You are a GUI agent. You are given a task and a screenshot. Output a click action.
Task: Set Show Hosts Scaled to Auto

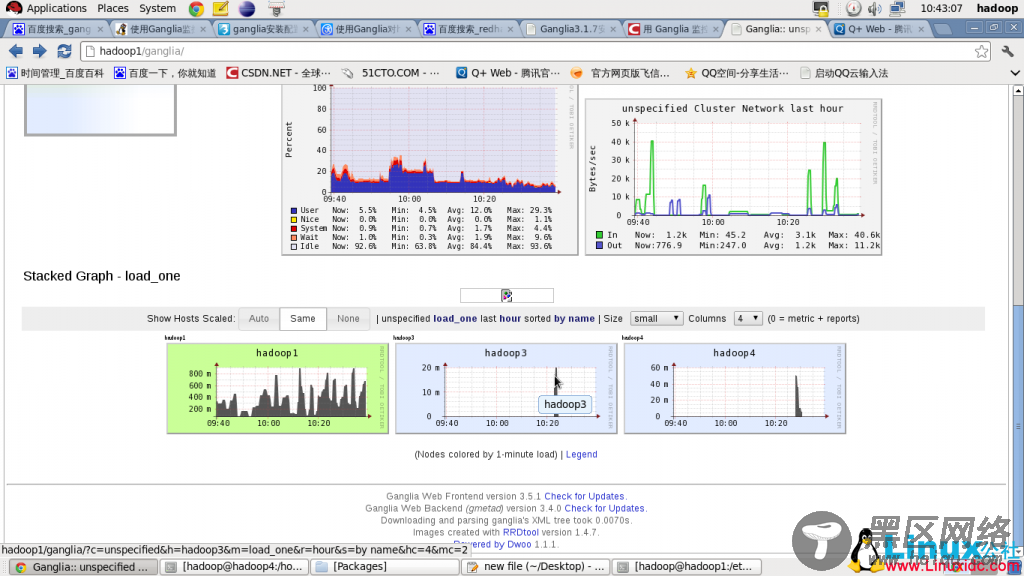point(259,319)
